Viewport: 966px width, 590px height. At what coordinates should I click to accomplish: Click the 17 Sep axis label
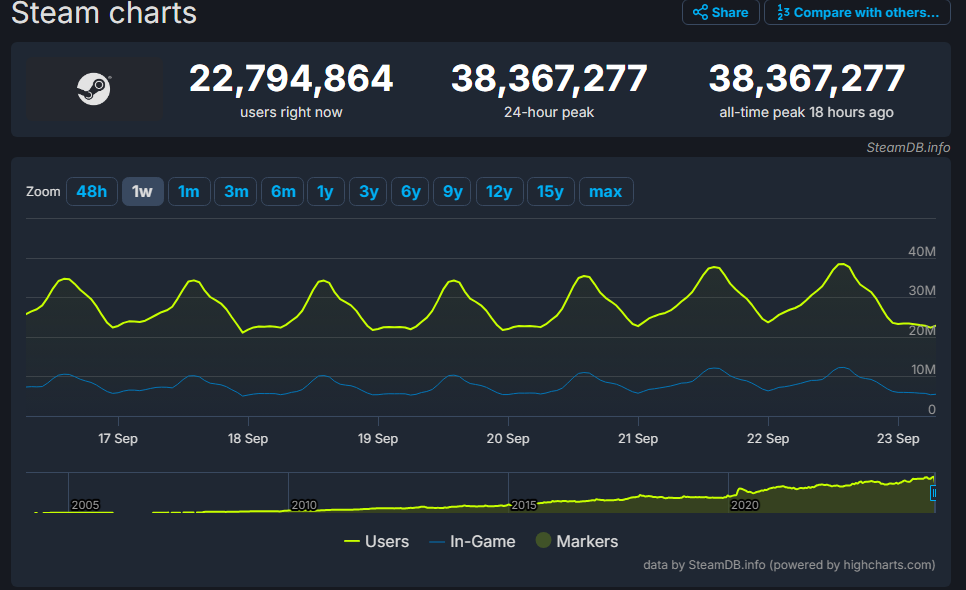click(x=118, y=438)
